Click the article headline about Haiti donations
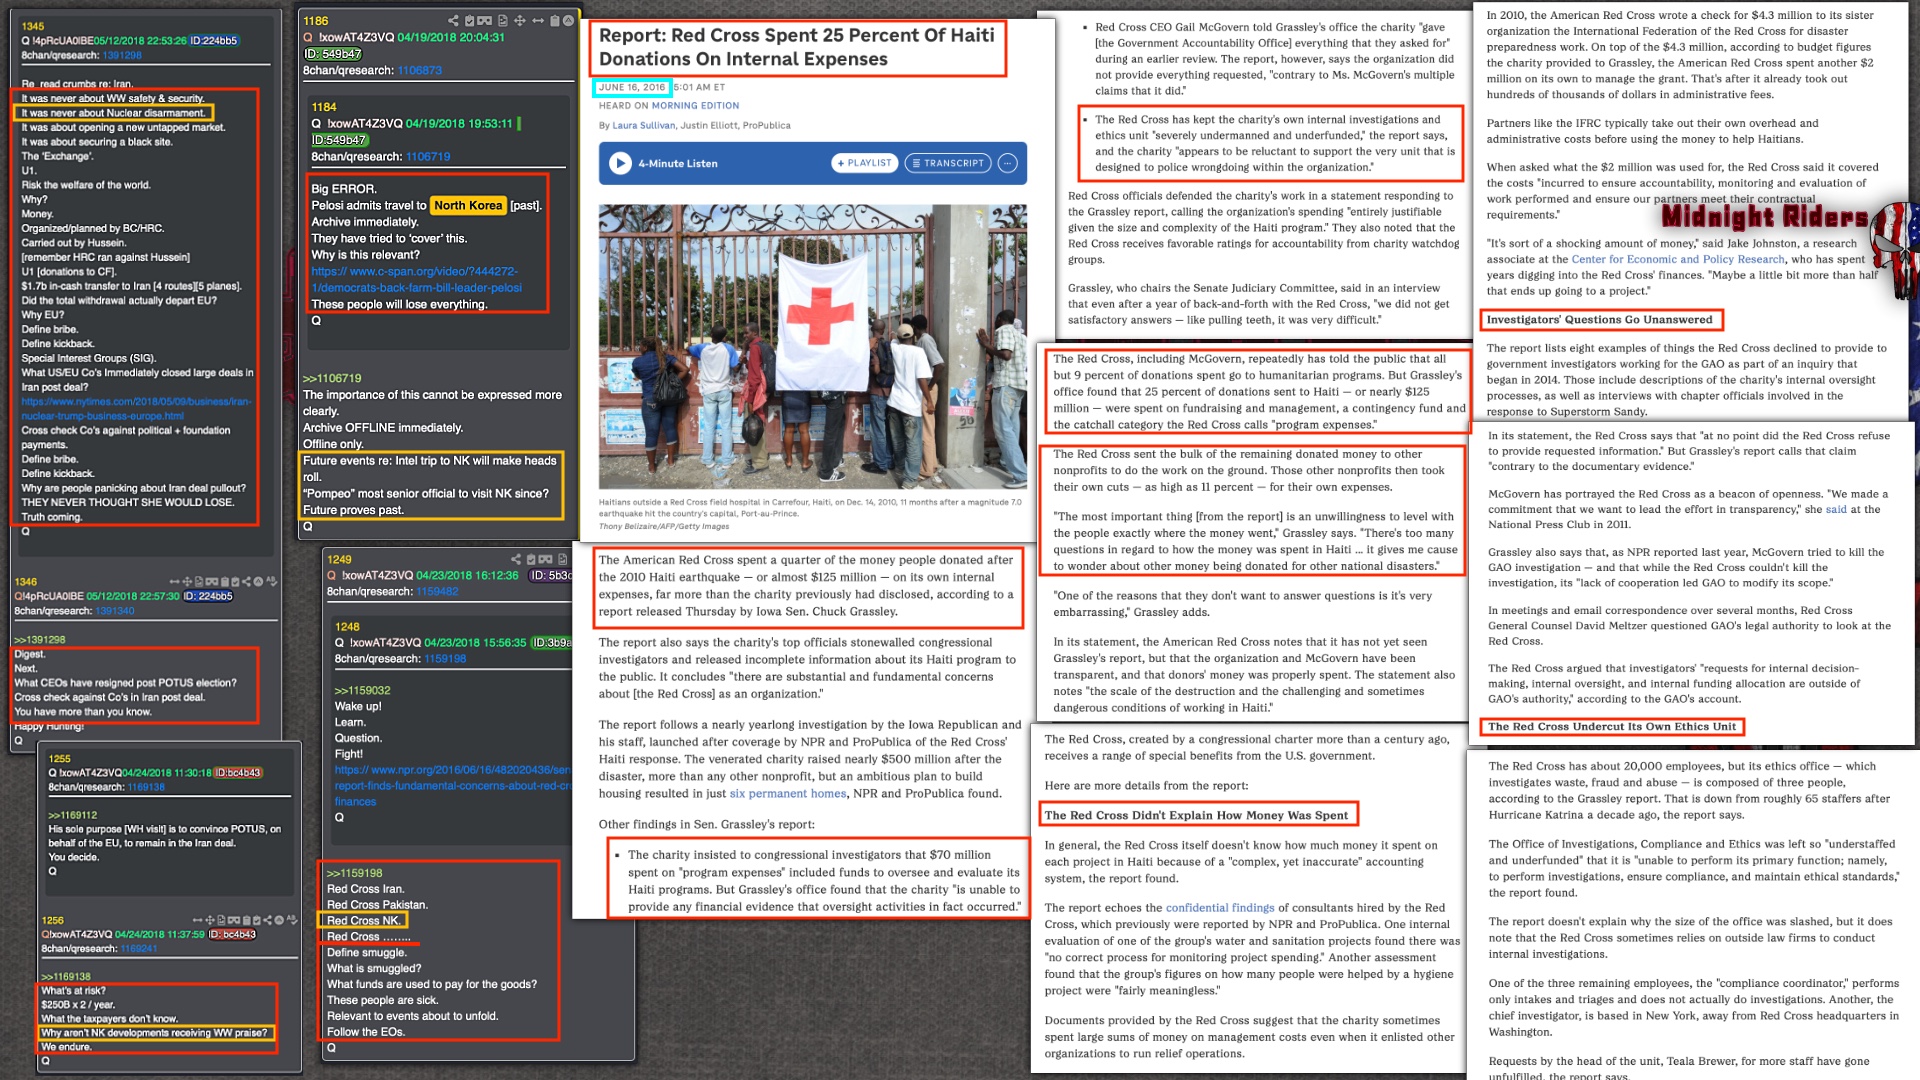The height and width of the screenshot is (1080, 1920). [x=797, y=47]
